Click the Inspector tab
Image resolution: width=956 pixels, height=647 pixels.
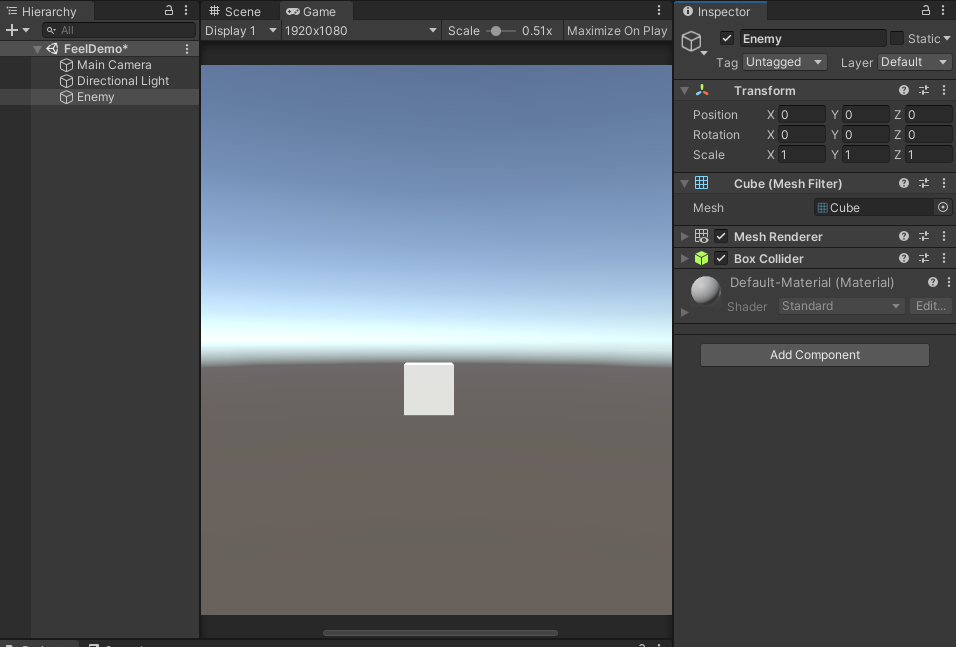pyautogui.click(x=719, y=11)
